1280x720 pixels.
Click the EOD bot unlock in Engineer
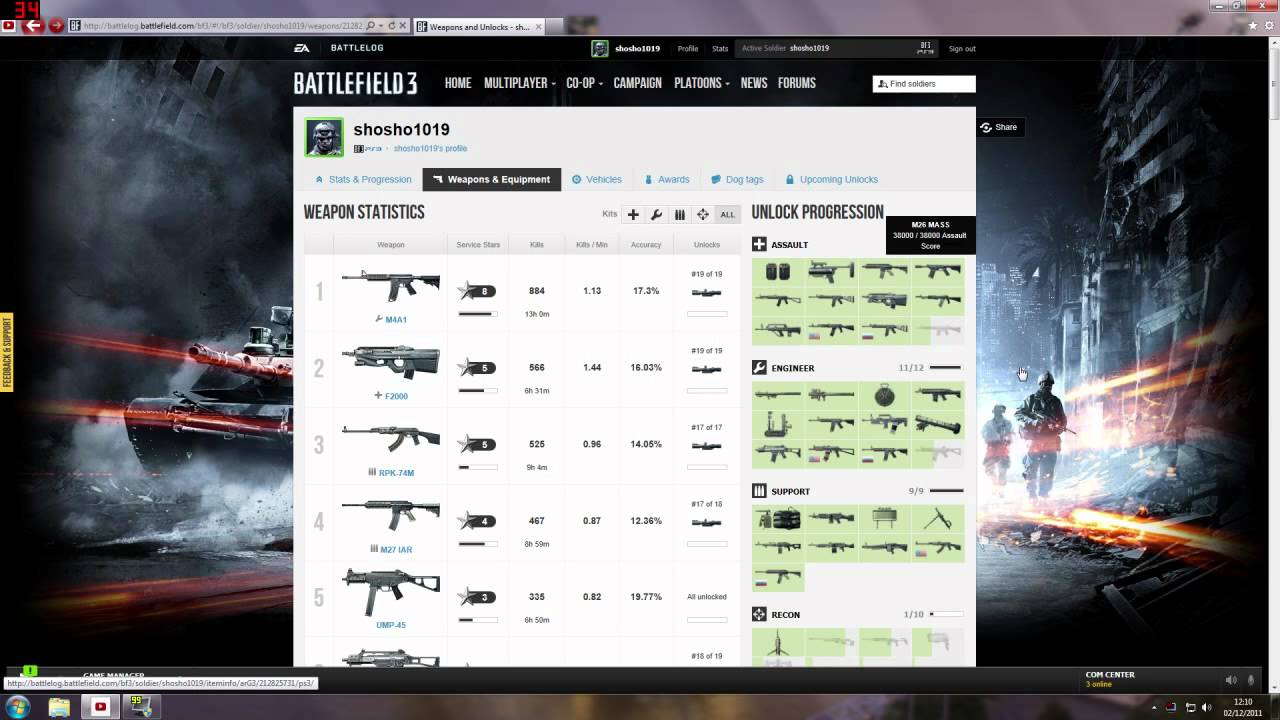click(778, 423)
